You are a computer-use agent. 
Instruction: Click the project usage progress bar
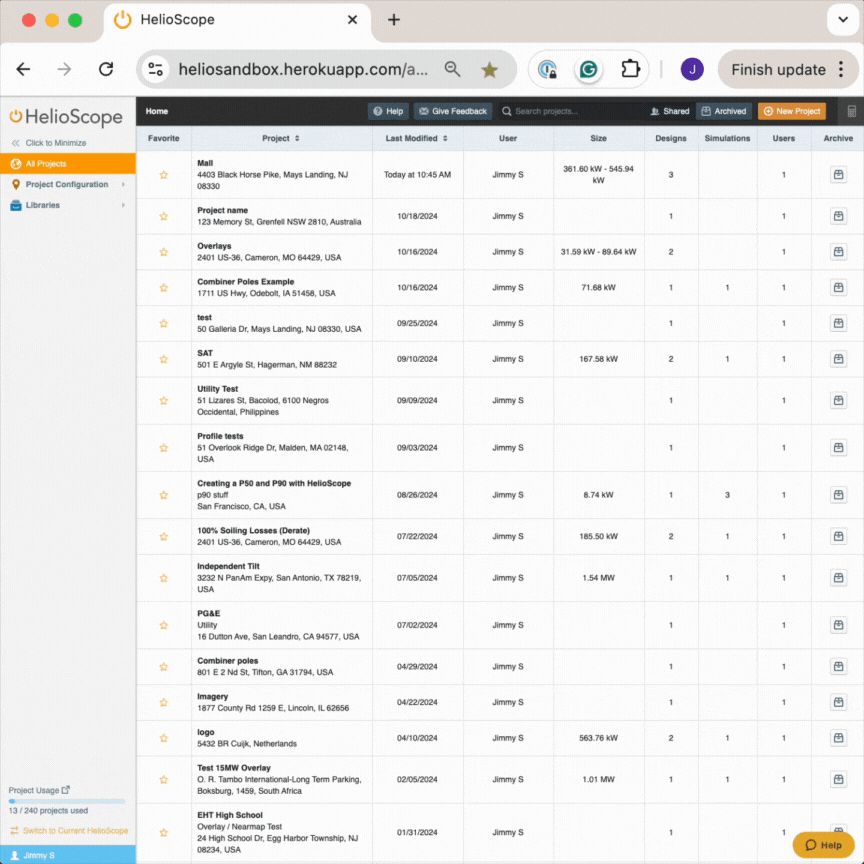[x=67, y=801]
